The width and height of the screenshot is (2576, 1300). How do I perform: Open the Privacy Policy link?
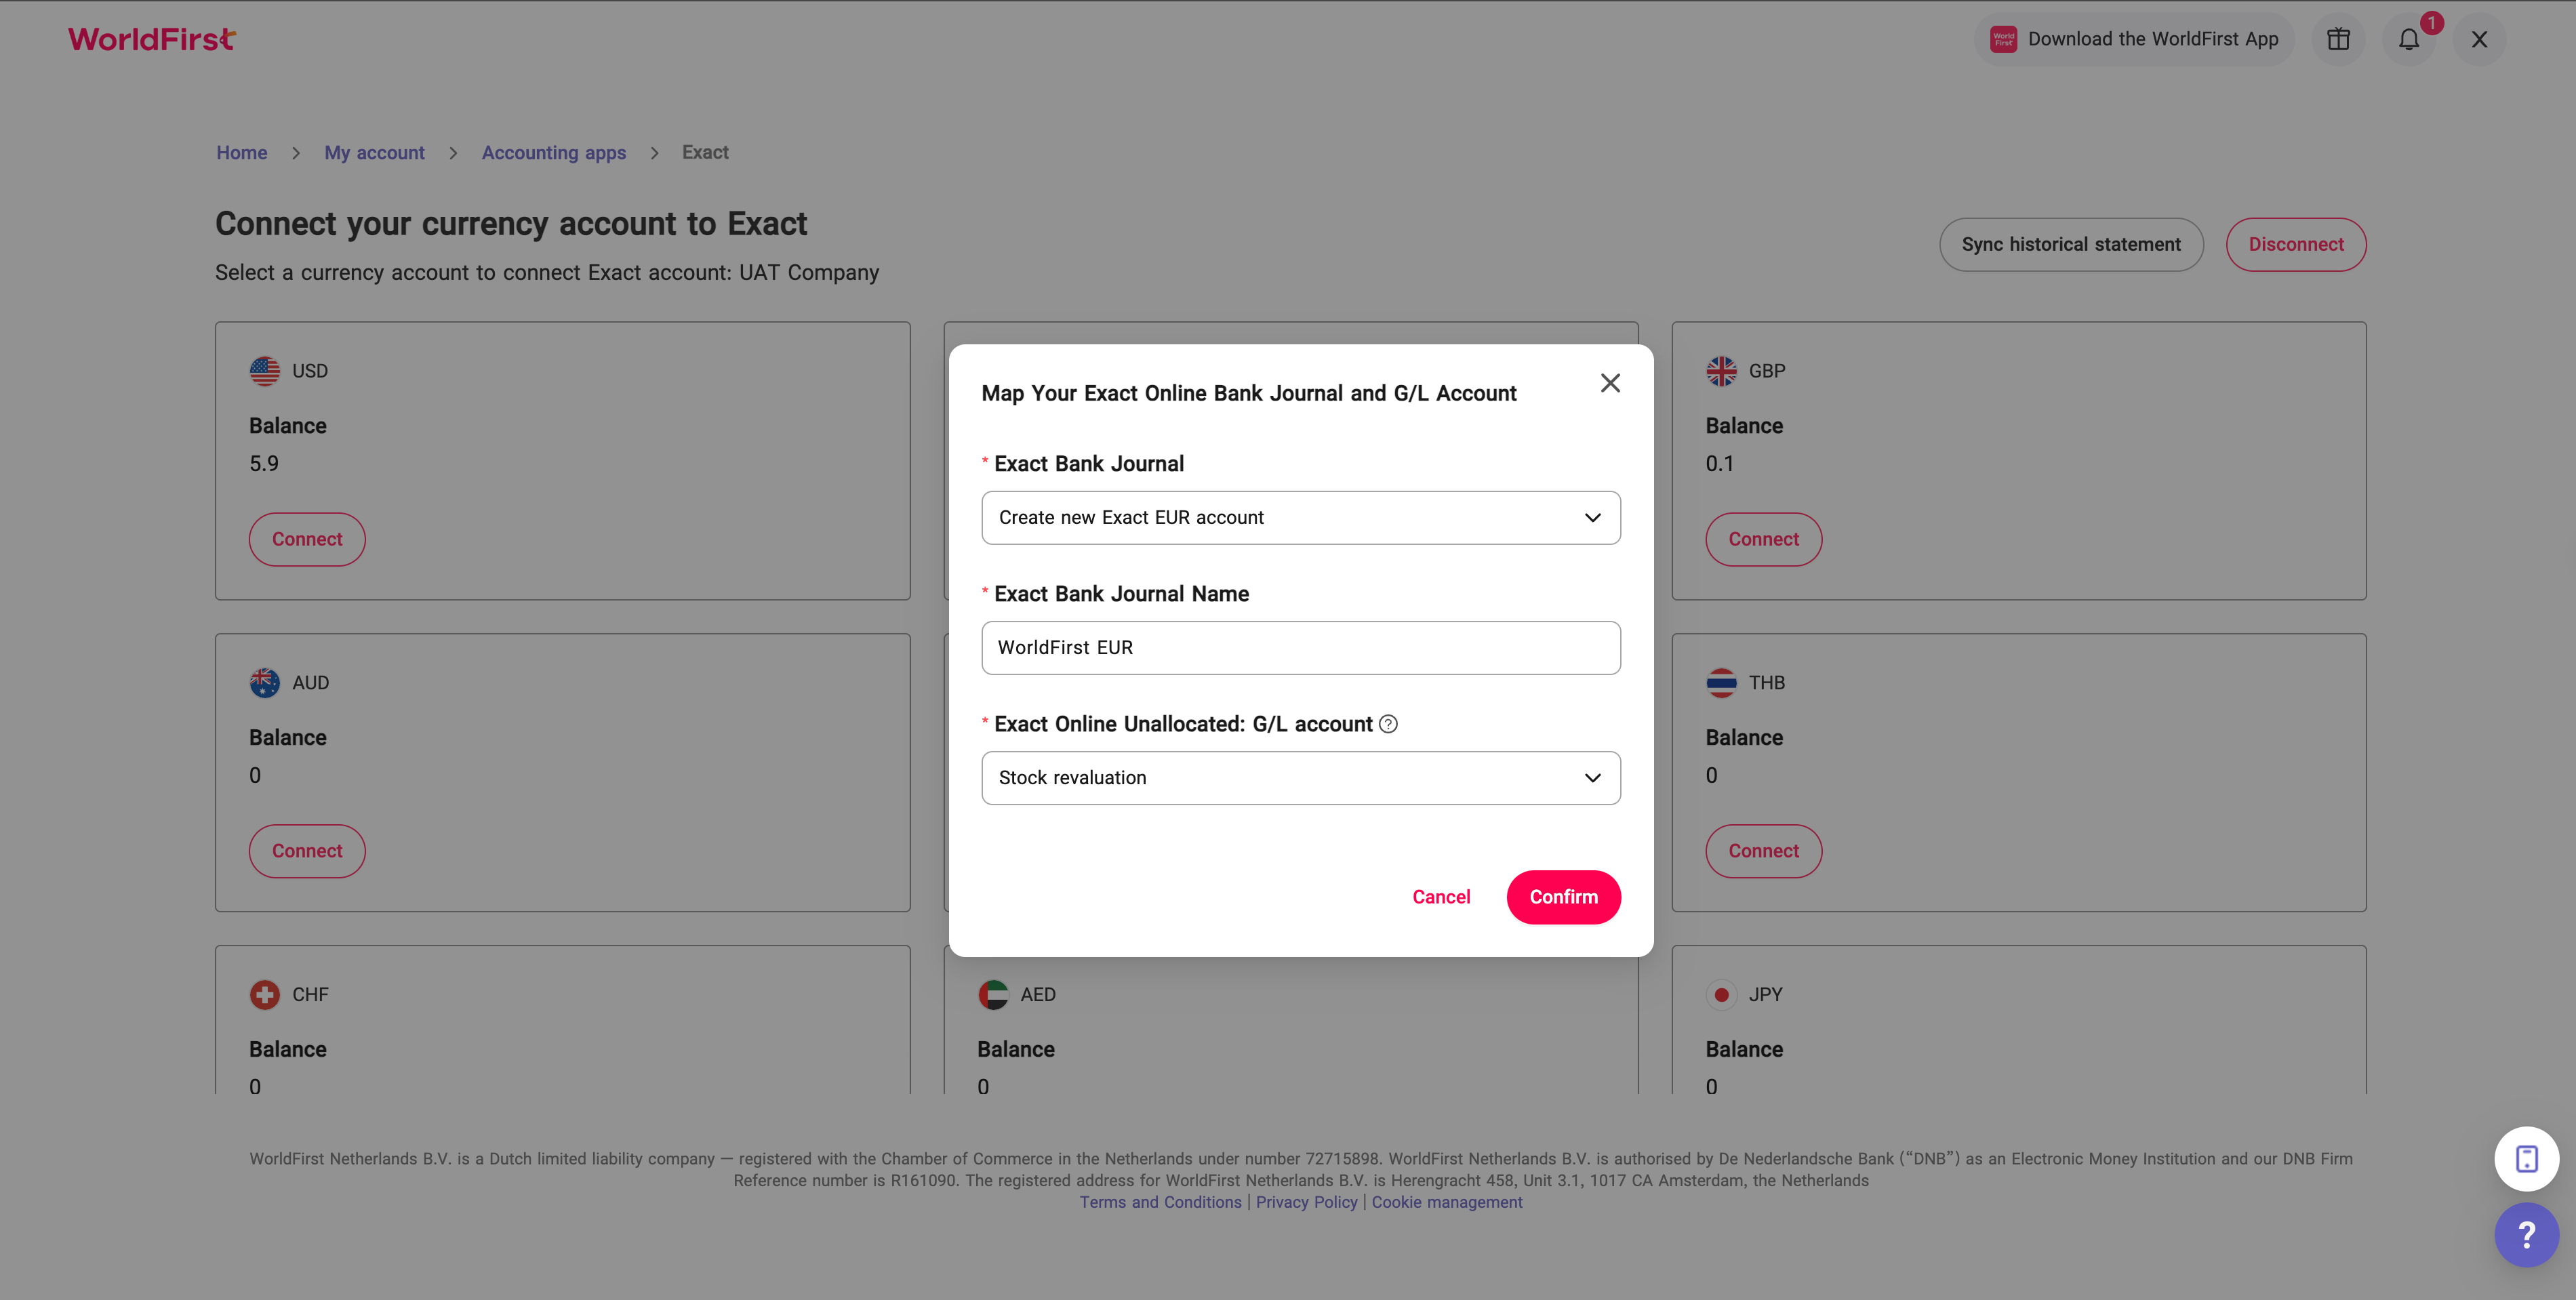click(x=1306, y=1202)
